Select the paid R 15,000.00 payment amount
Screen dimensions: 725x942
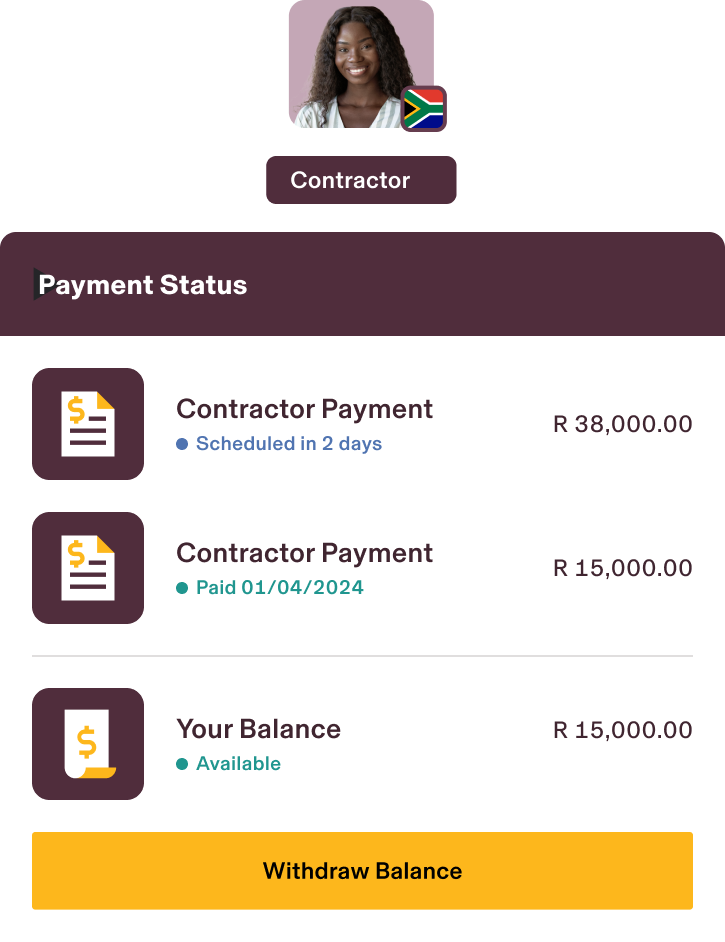pos(623,568)
